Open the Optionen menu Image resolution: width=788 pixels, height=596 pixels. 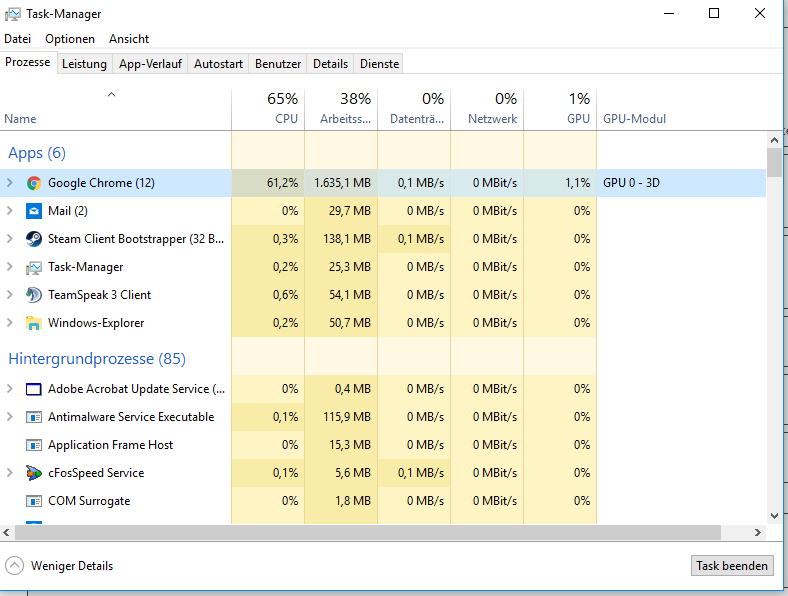[x=70, y=39]
